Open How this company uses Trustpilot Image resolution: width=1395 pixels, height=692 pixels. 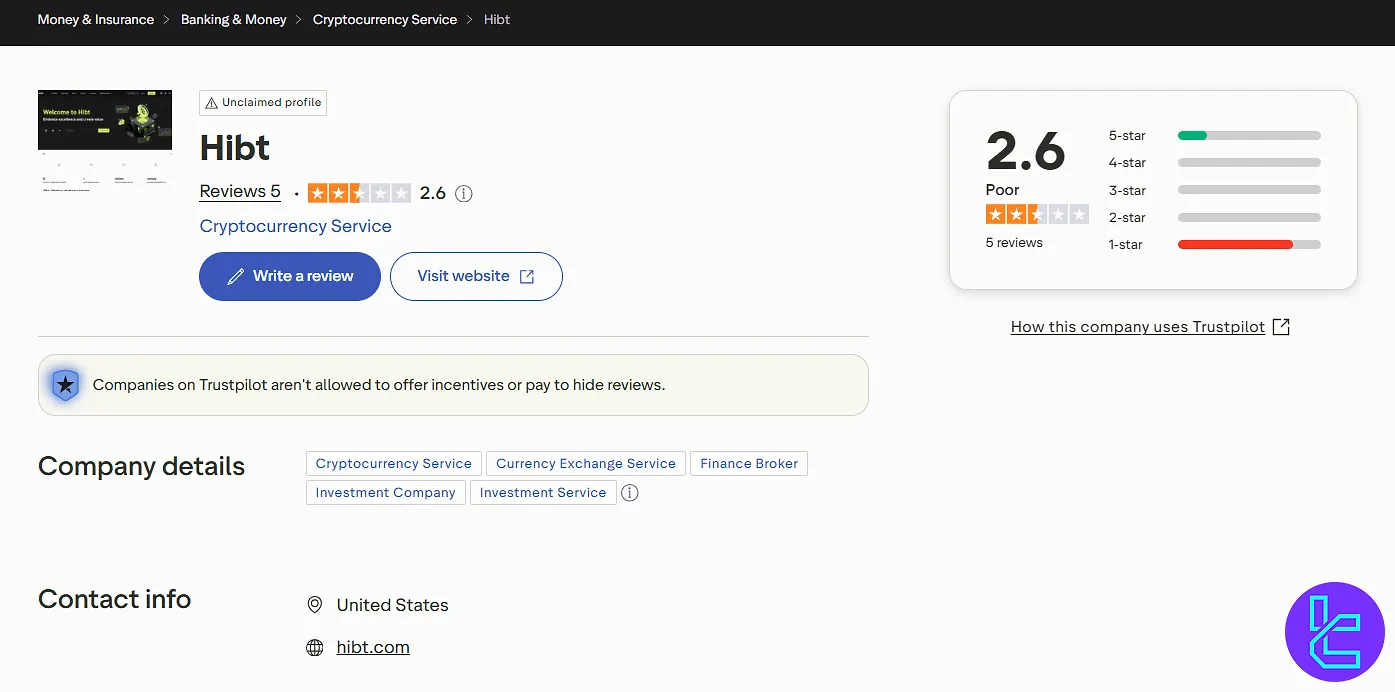click(x=1138, y=327)
